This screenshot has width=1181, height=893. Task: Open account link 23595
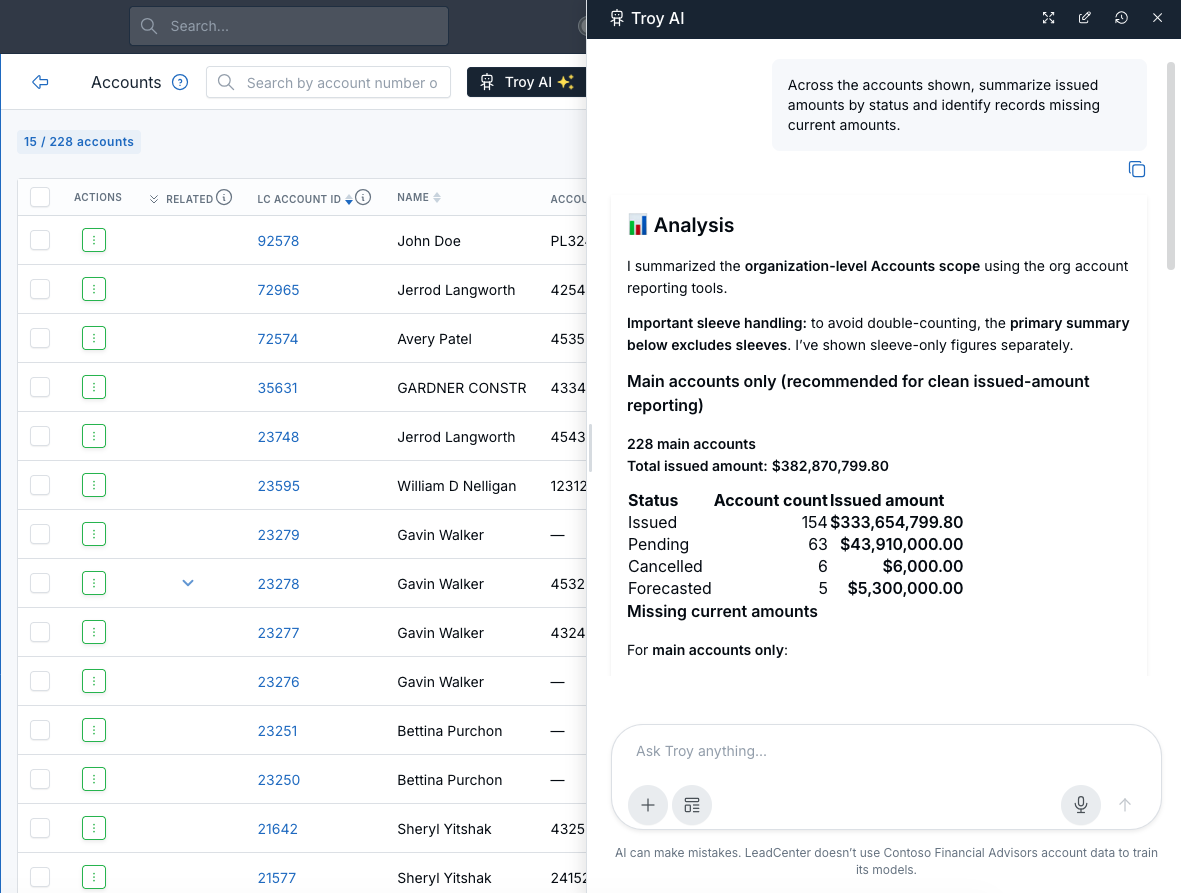pyautogui.click(x=279, y=486)
